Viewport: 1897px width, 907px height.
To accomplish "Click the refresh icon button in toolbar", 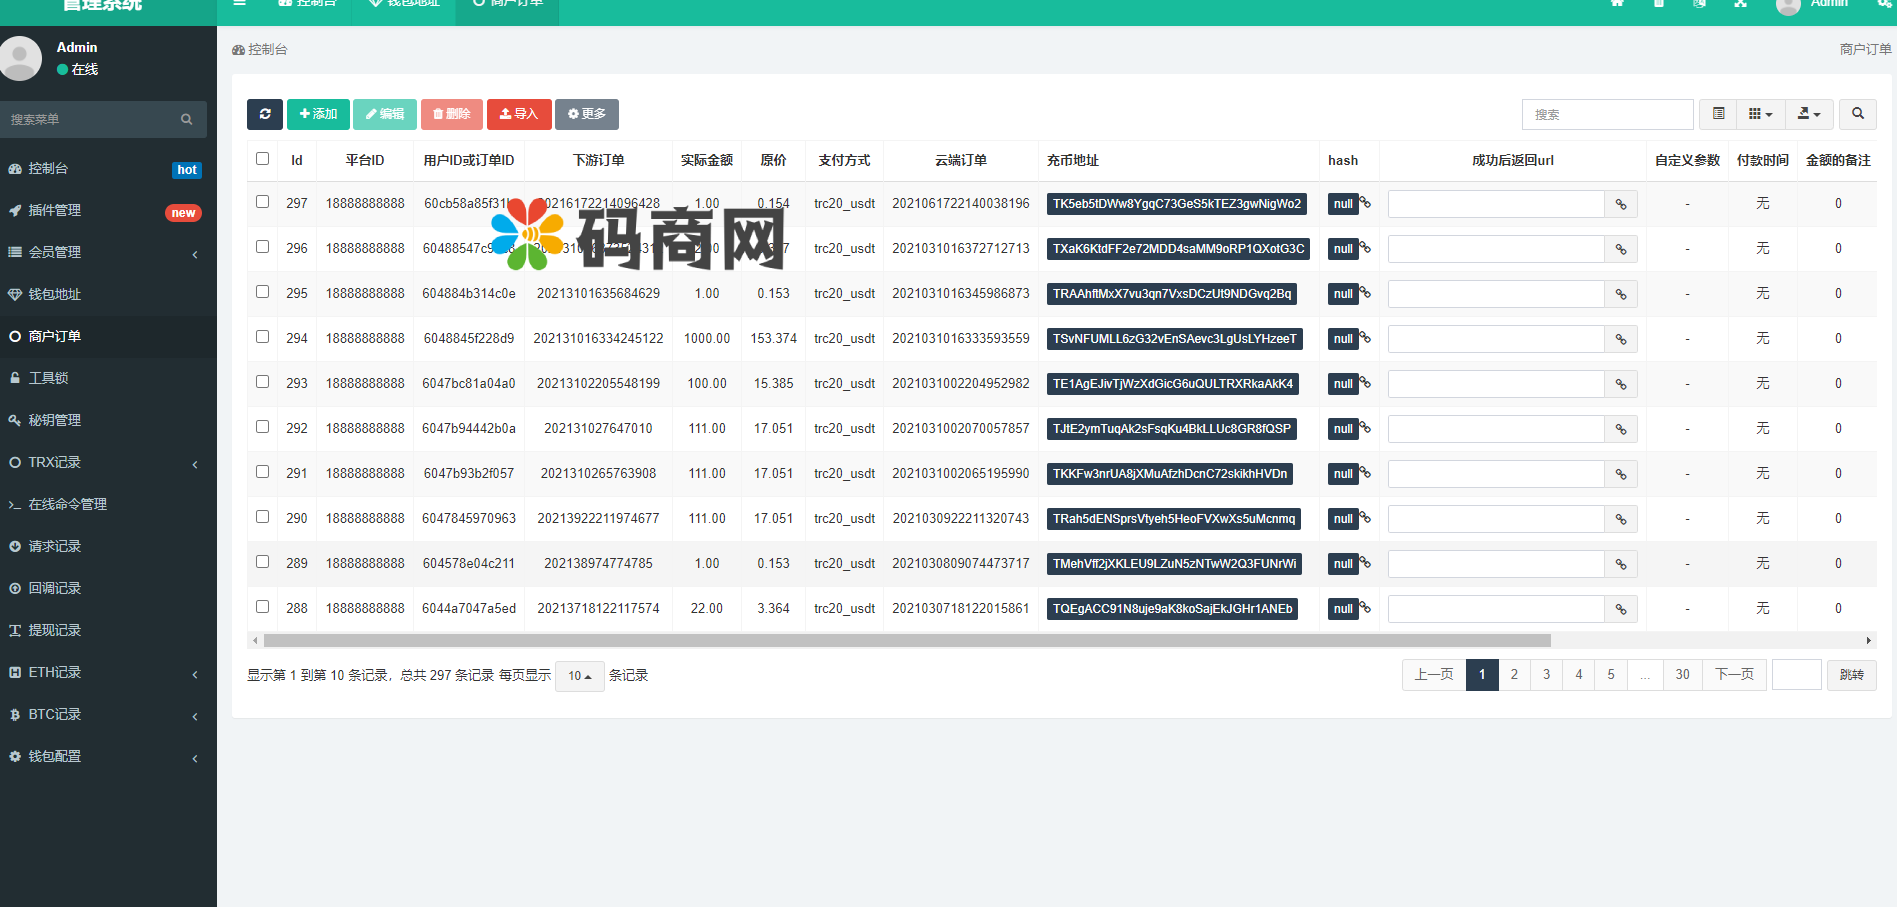I will coord(265,114).
